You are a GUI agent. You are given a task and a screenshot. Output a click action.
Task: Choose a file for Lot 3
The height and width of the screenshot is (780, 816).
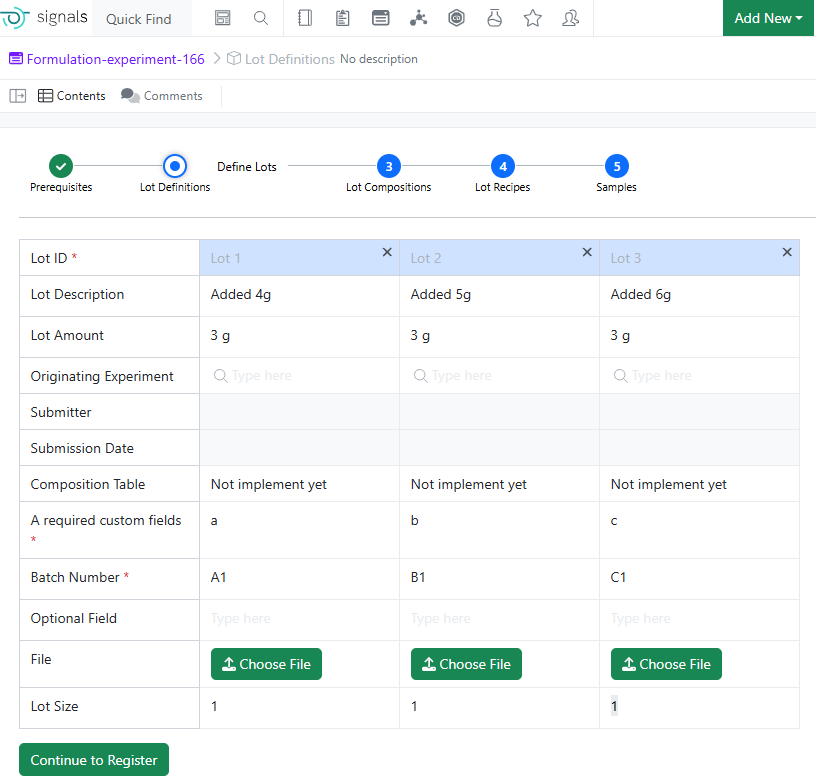pos(666,664)
